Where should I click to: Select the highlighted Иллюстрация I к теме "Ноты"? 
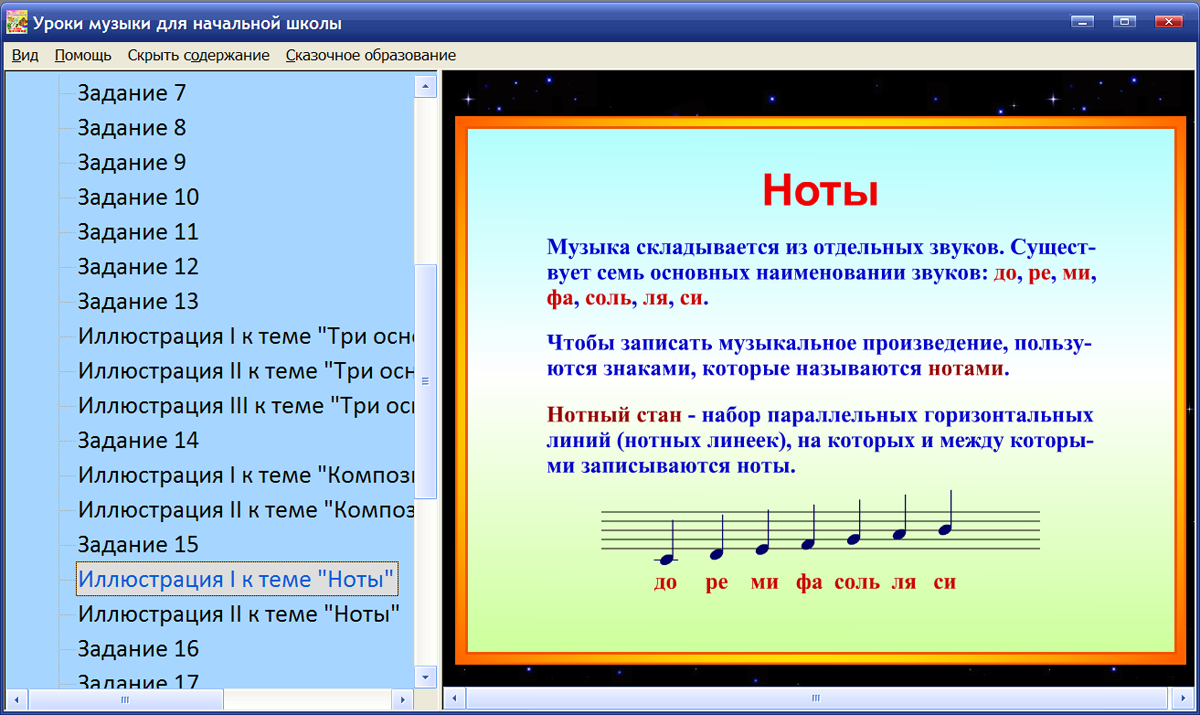point(237,579)
